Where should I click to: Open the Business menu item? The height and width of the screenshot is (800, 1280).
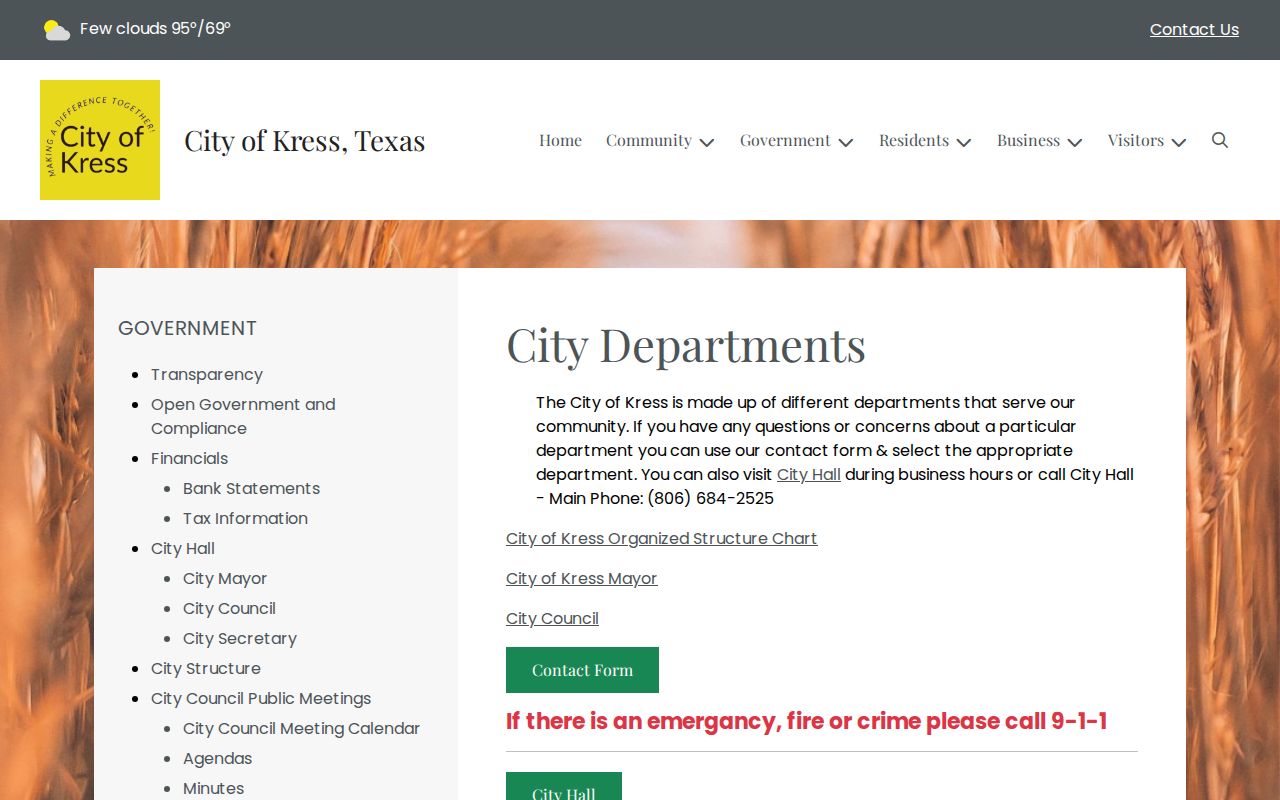point(1028,140)
